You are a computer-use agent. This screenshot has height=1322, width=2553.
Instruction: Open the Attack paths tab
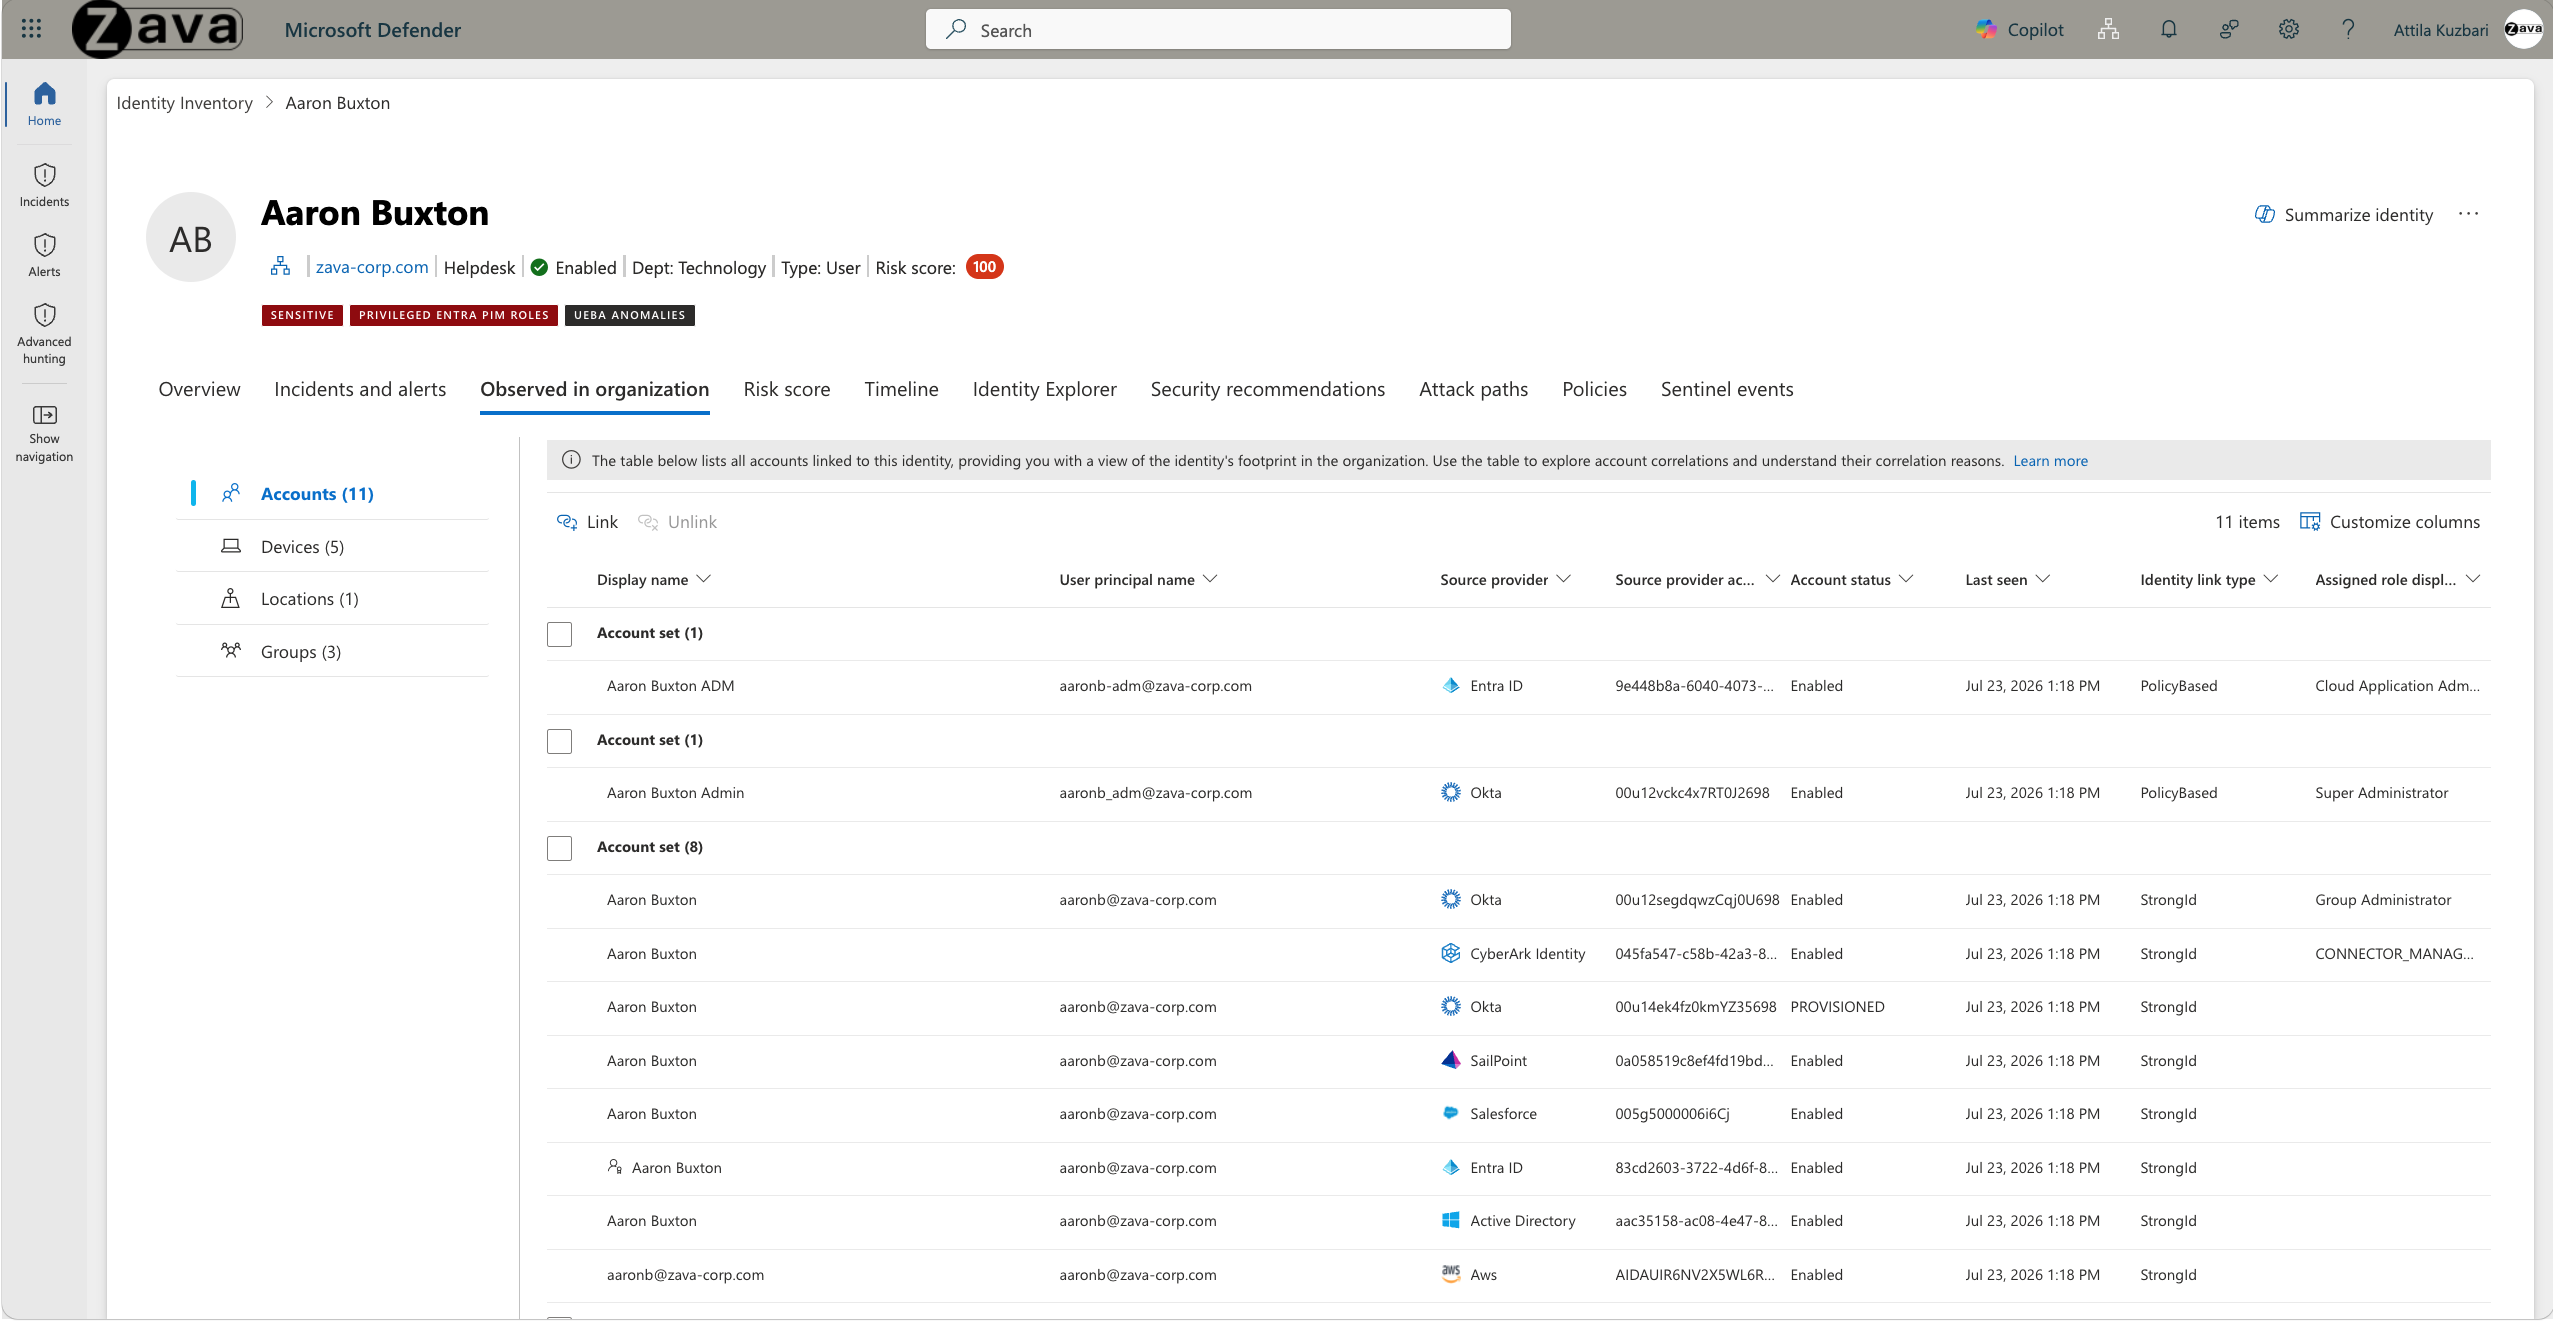pos(1473,389)
